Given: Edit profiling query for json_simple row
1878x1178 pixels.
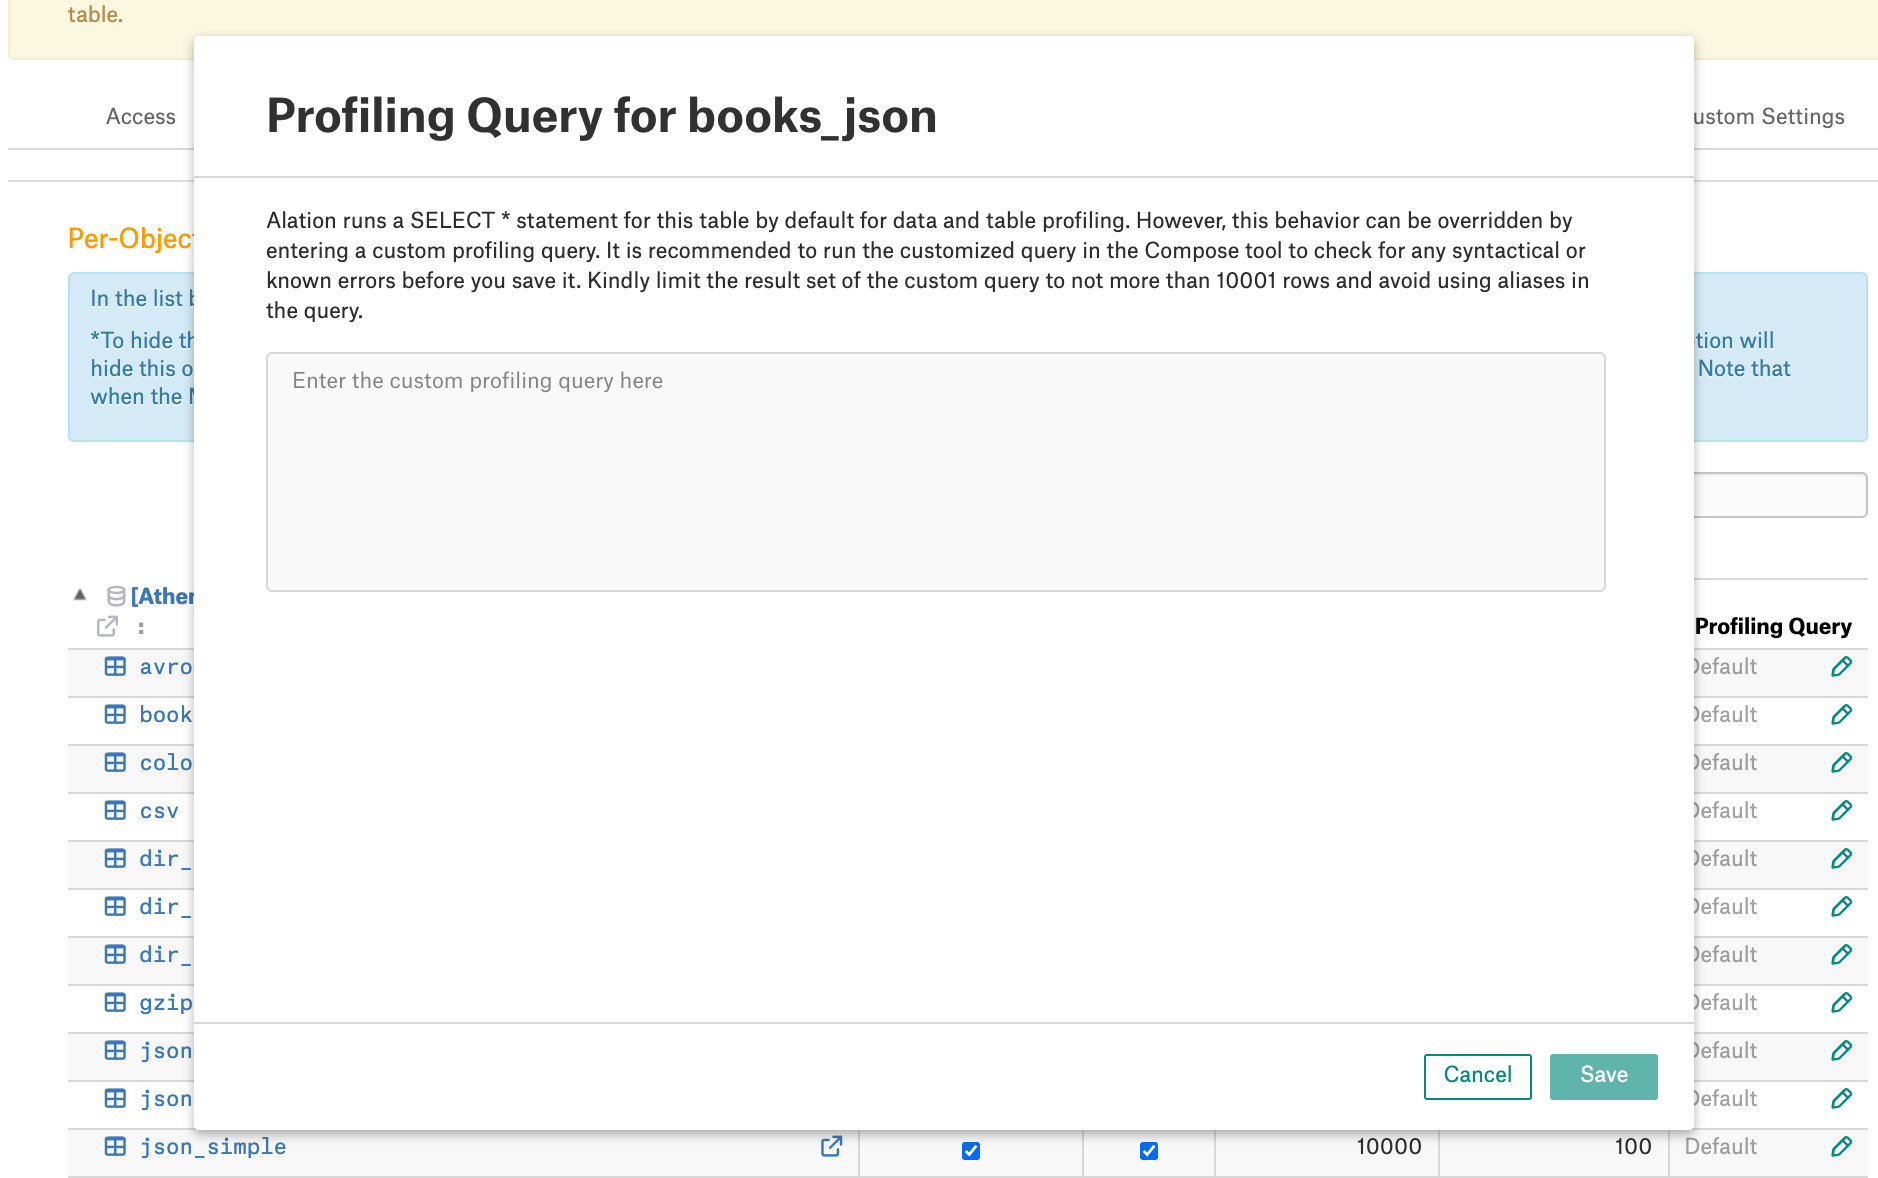Looking at the screenshot, I should tap(1841, 1147).
